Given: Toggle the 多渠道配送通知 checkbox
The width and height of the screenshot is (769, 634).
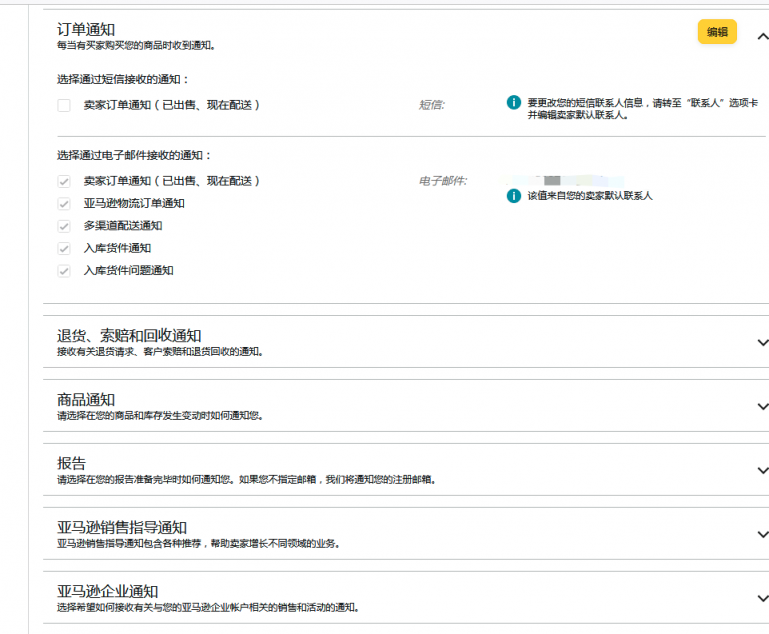Looking at the screenshot, I should point(64,226).
